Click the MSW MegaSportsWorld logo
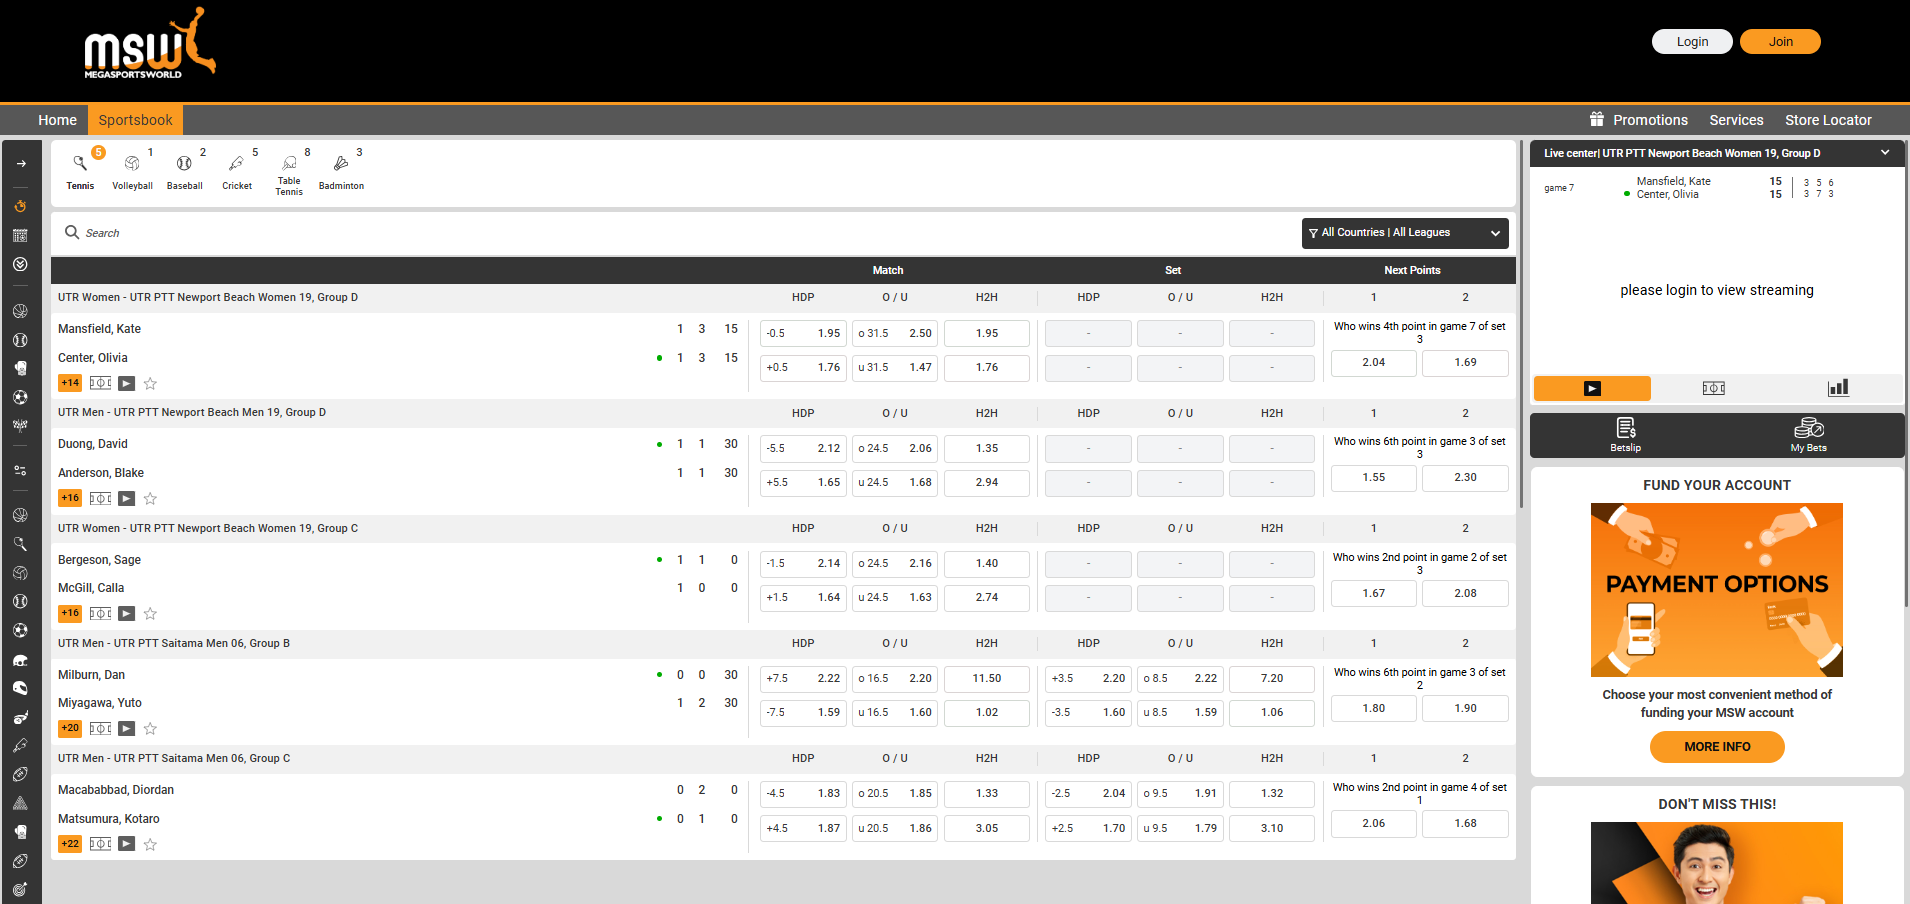The width and height of the screenshot is (1910, 904). click(x=150, y=45)
